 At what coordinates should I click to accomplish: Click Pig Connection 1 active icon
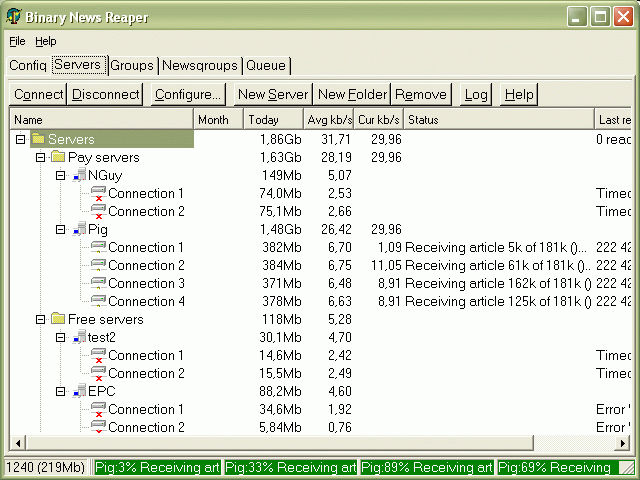pos(98,247)
